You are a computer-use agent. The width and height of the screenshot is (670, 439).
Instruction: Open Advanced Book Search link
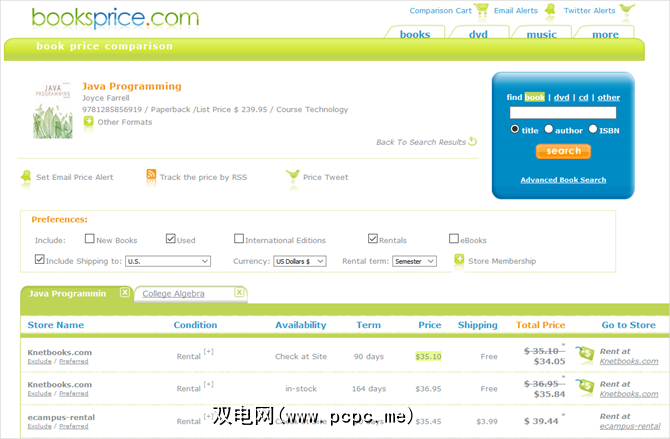click(563, 180)
